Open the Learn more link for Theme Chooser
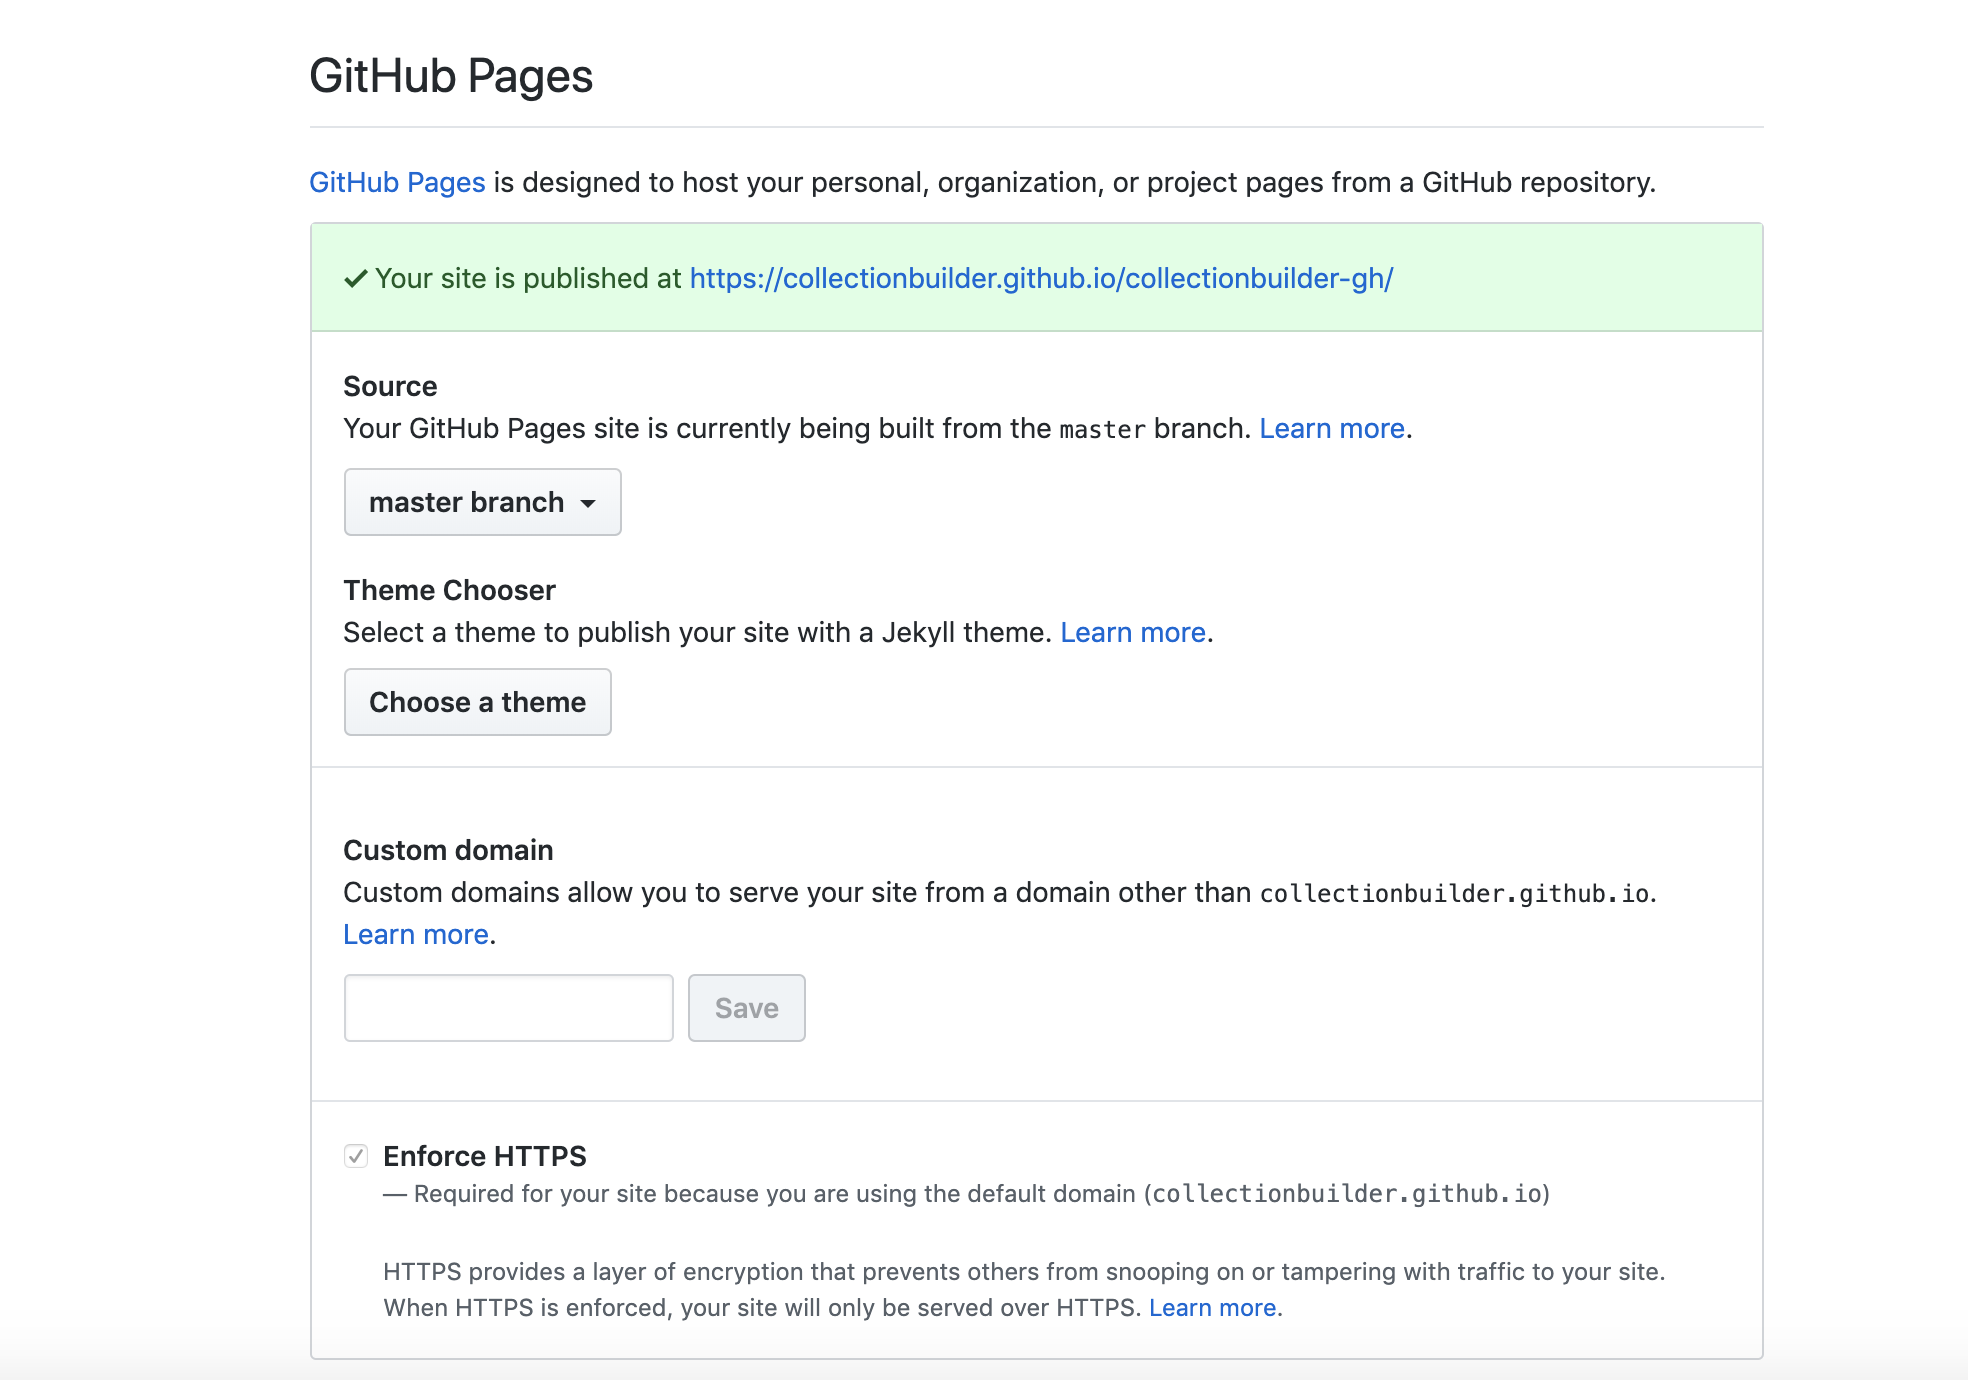Viewport: 1968px width, 1380px height. point(1132,632)
